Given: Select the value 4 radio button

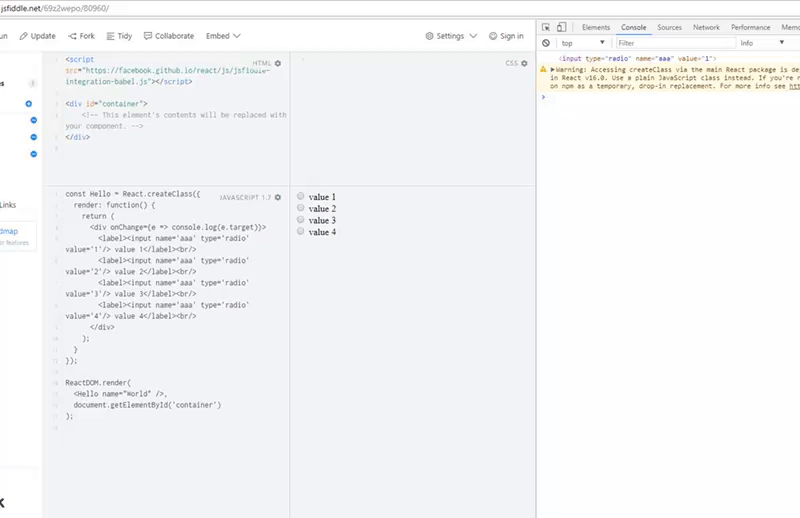Looking at the screenshot, I should (x=301, y=231).
